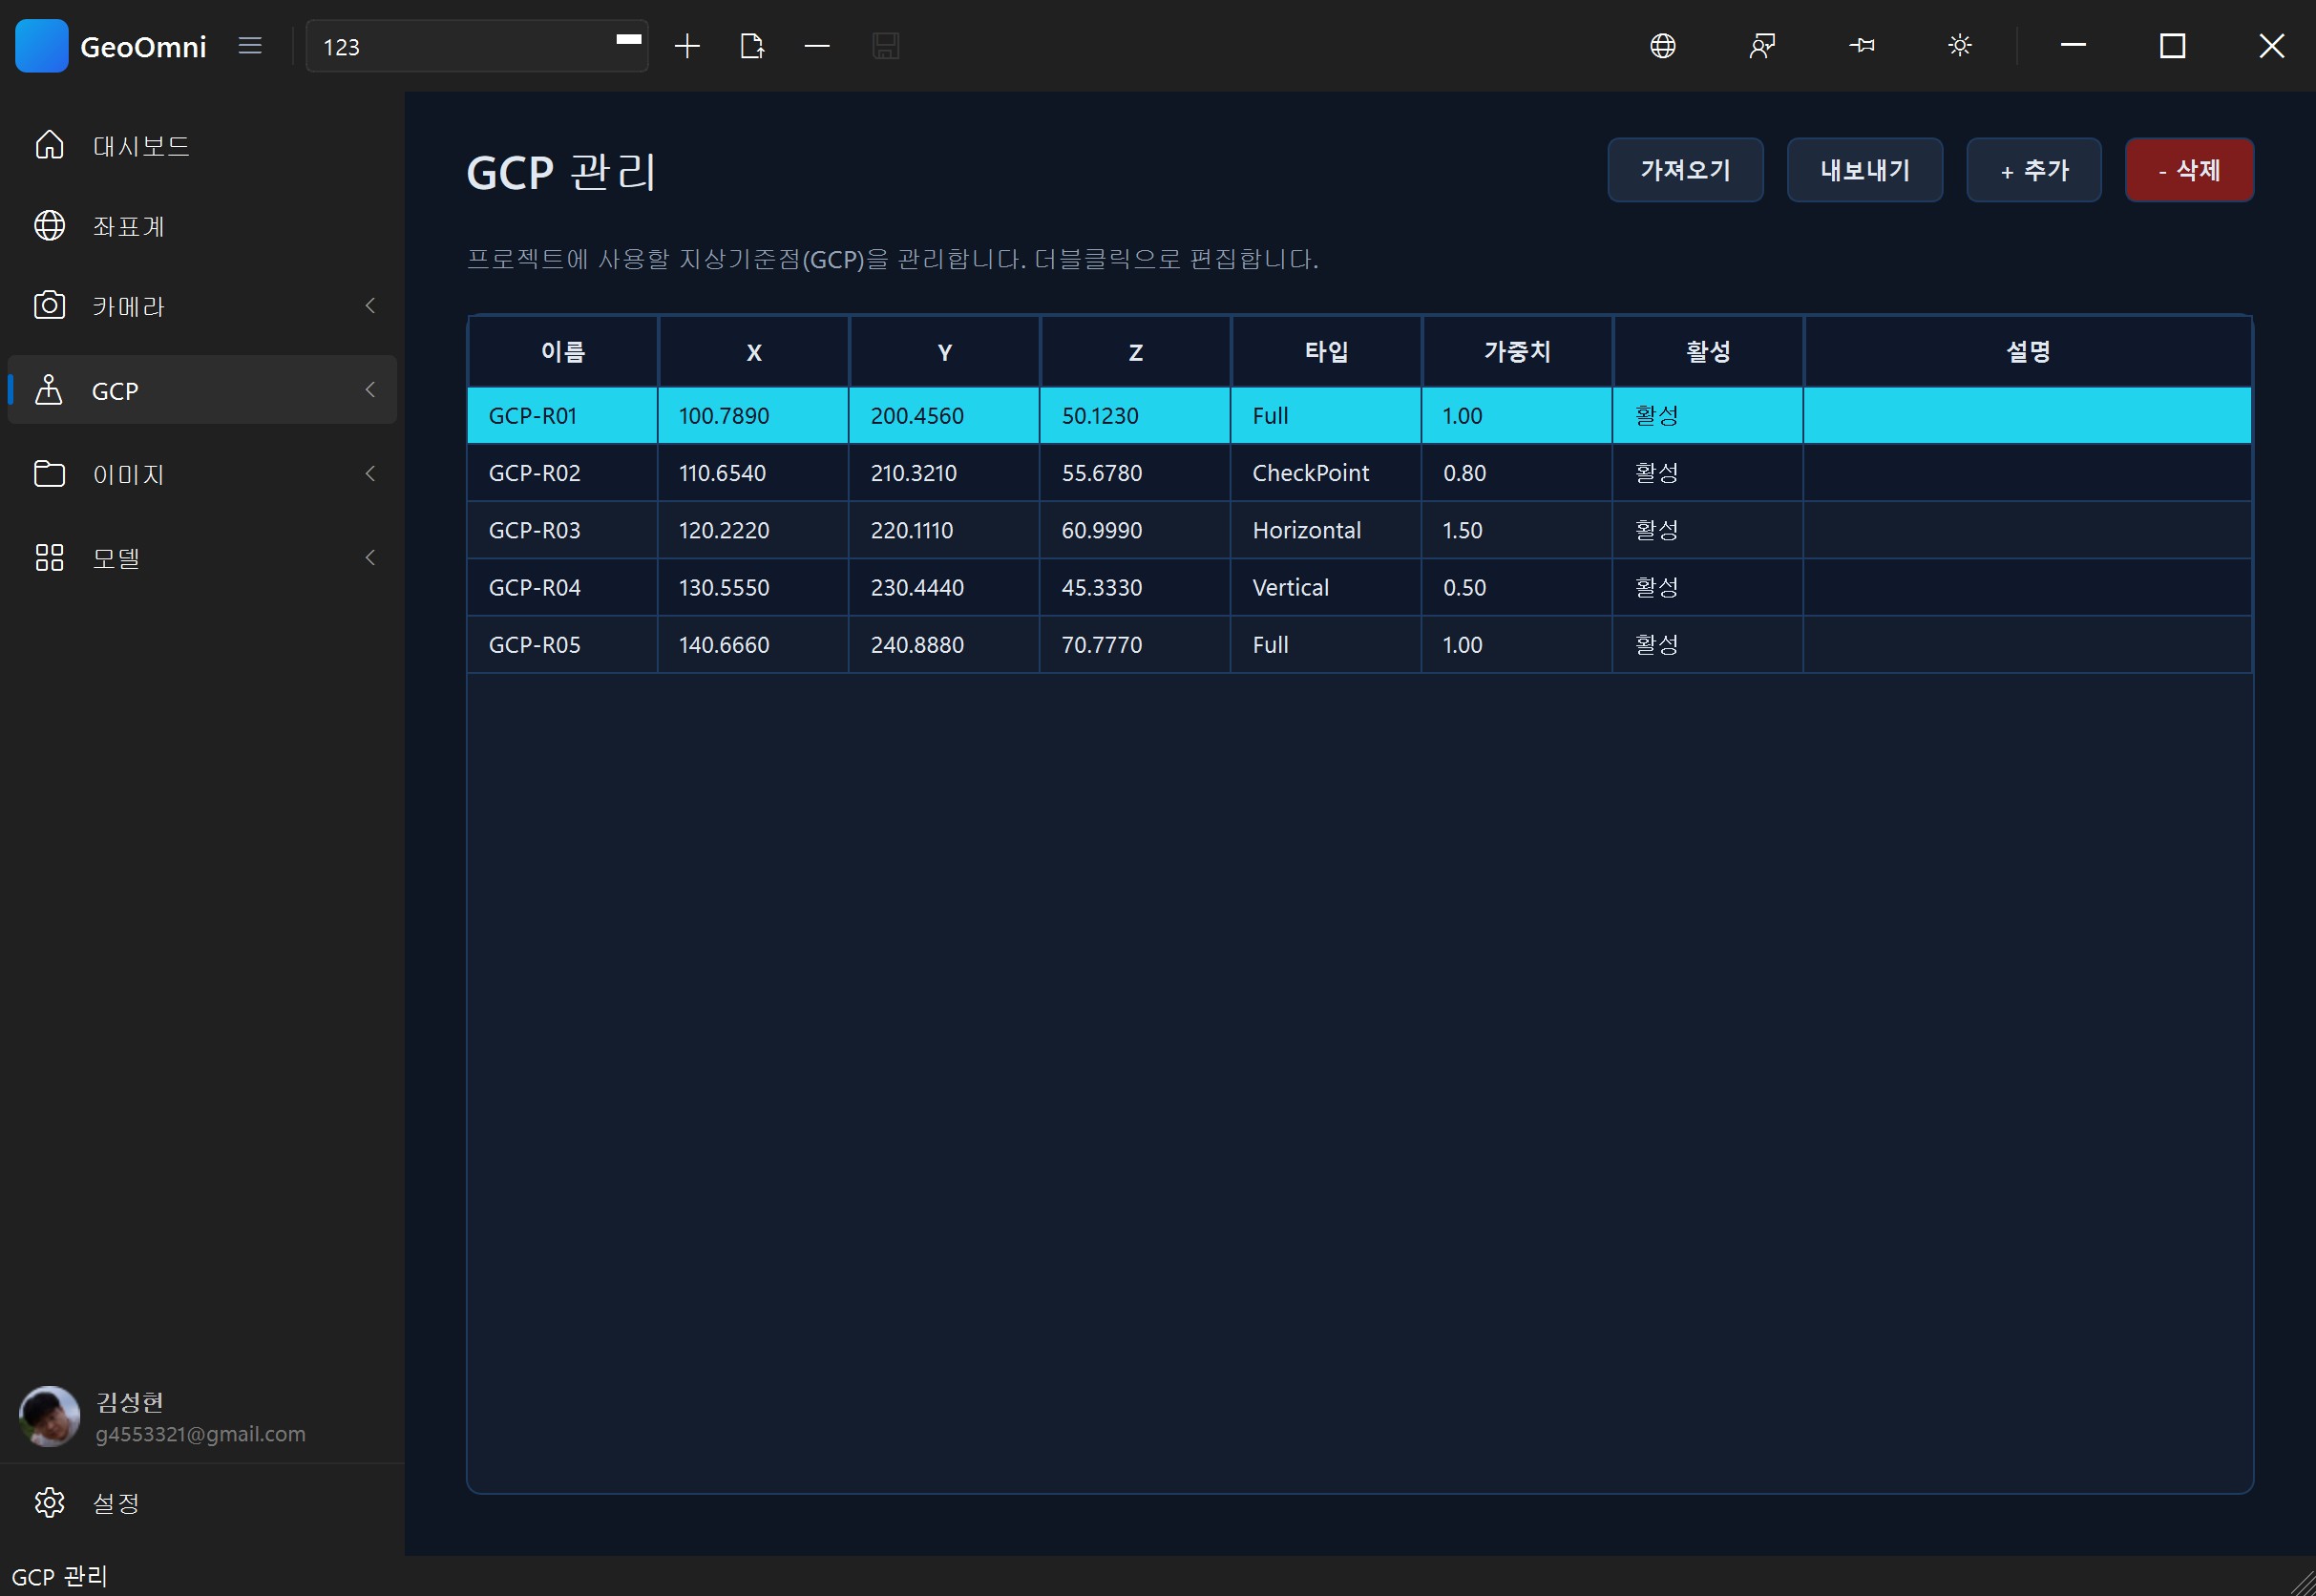Create a new project with plus icon
2316x1596 pixels.
tap(687, 46)
